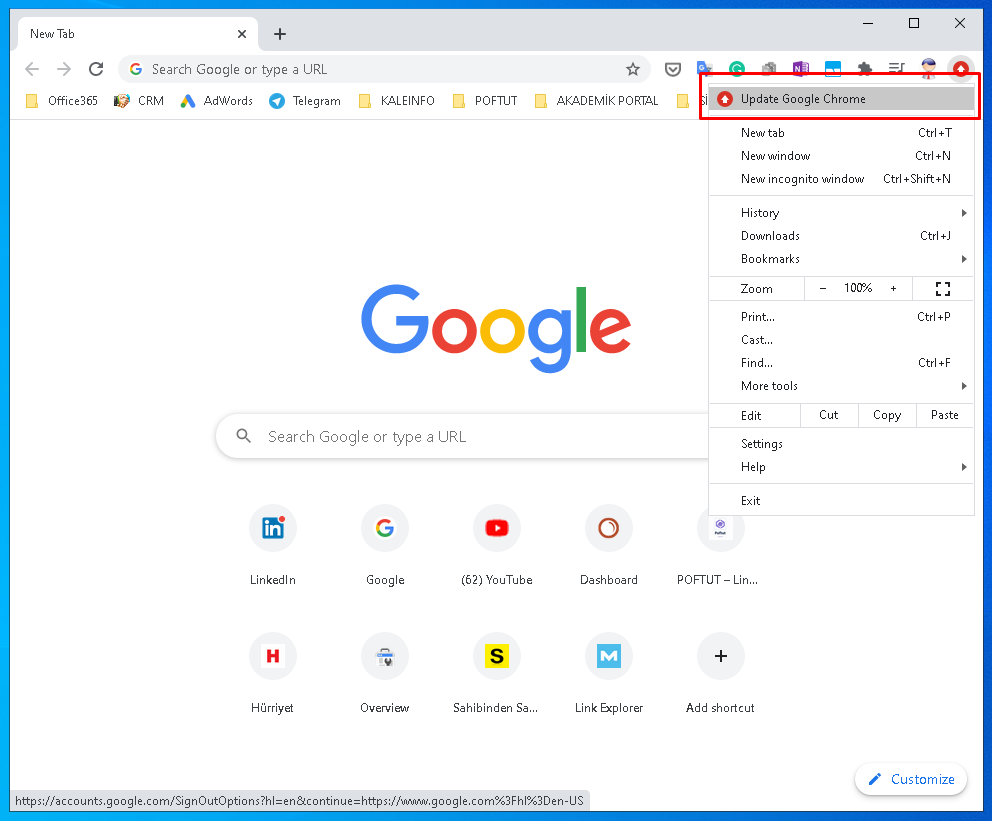
Task: Open the Extensions puzzle-piece menu
Action: coord(864,68)
